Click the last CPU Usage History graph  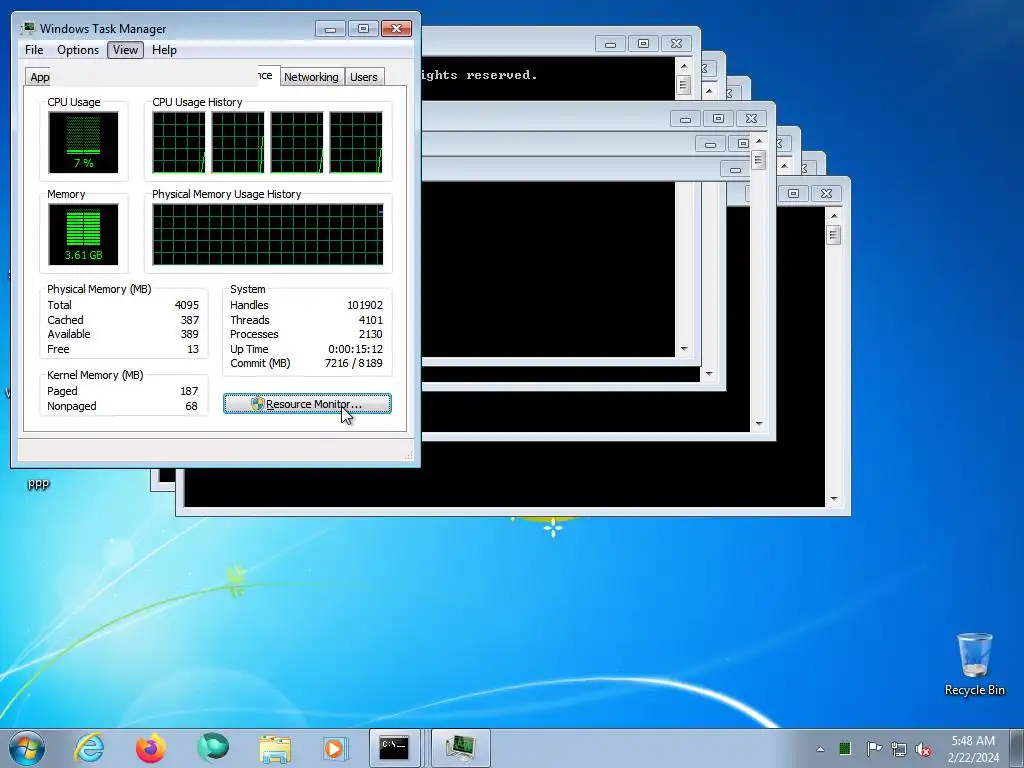(x=356, y=142)
